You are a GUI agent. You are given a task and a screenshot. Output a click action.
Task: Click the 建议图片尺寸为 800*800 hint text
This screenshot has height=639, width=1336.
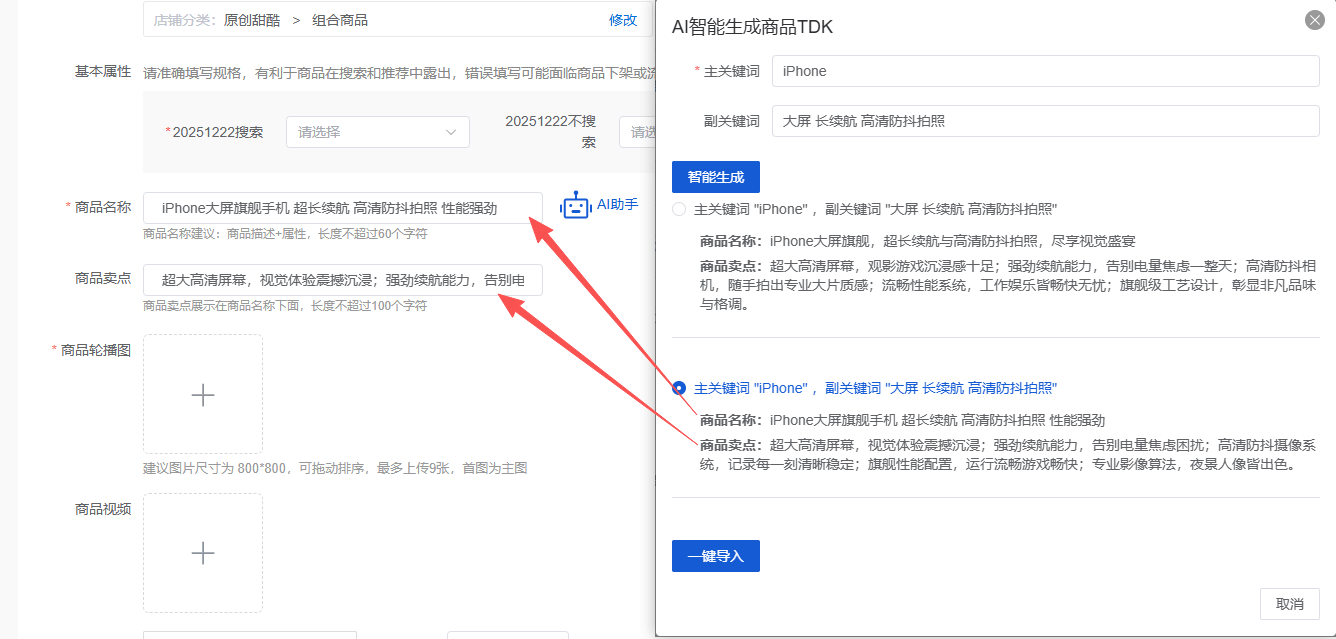(x=335, y=468)
